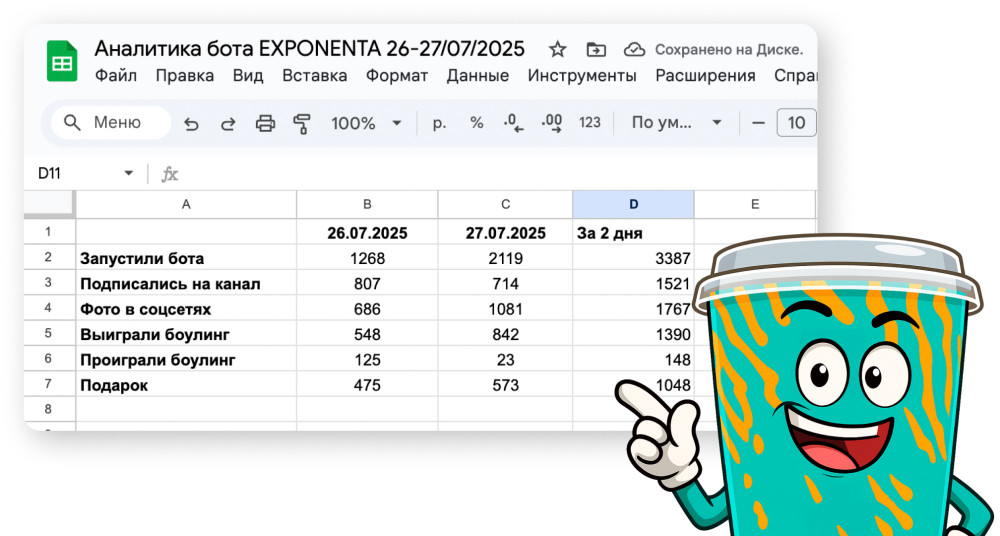Increase decimal places

[551, 123]
